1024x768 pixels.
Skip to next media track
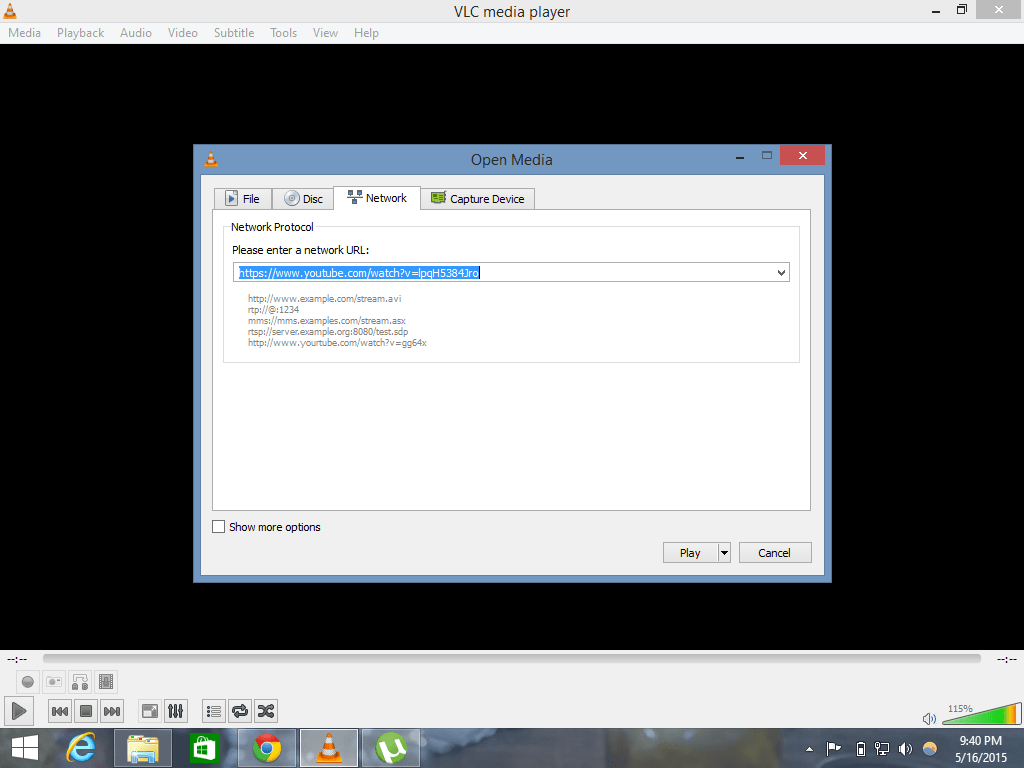click(x=112, y=711)
